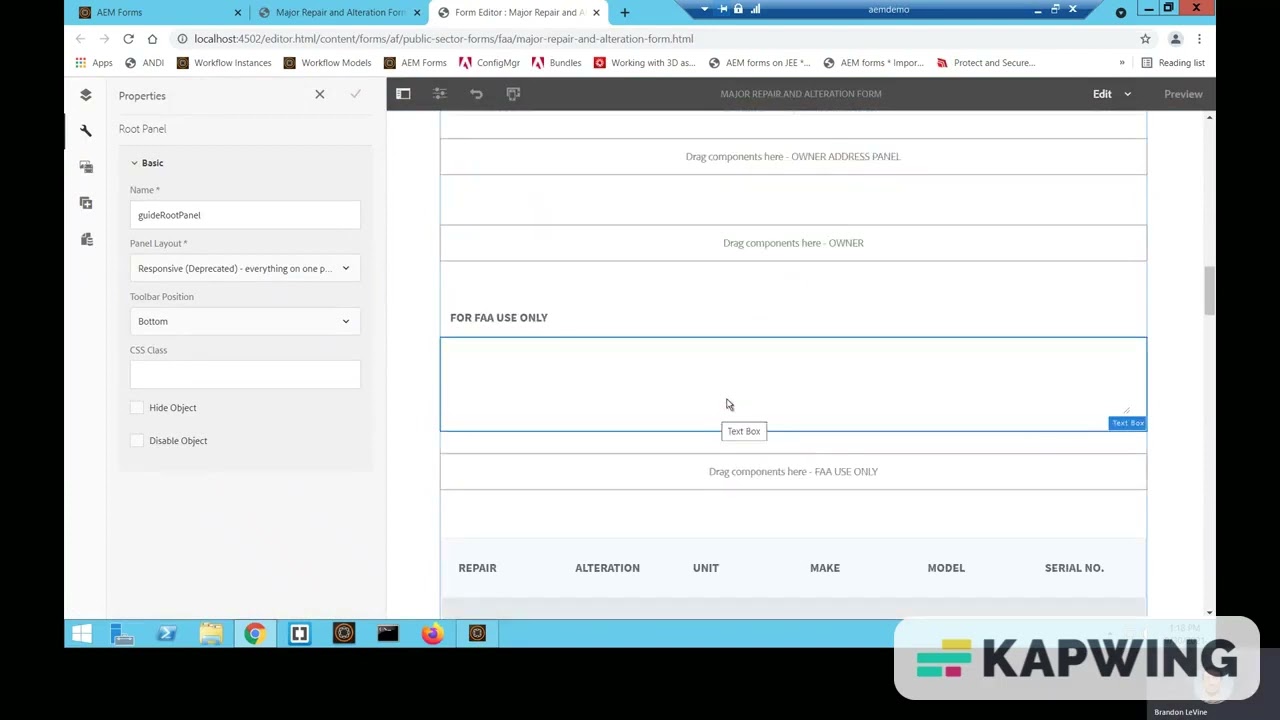Select the FOR FAA USE ONLY text box
Viewport: 1280px width, 720px height.
pyautogui.click(x=793, y=384)
